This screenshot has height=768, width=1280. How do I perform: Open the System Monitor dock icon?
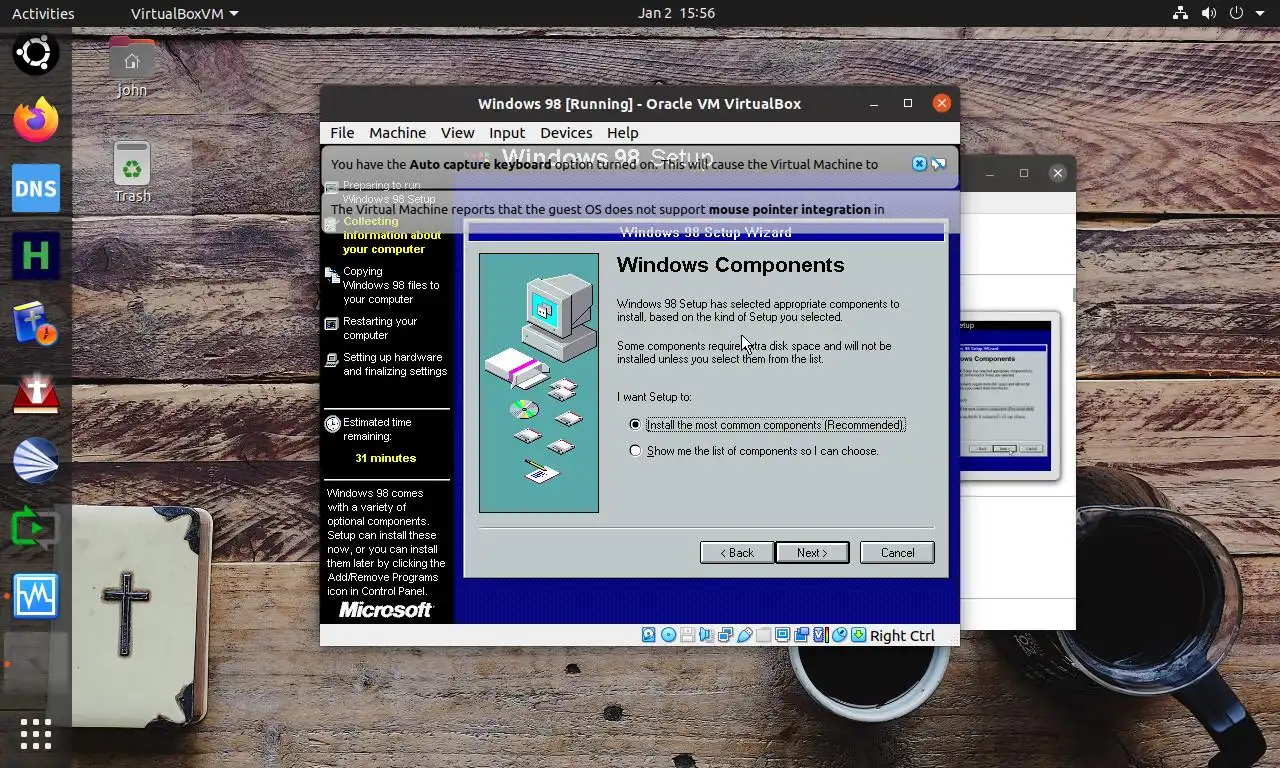[x=36, y=596]
